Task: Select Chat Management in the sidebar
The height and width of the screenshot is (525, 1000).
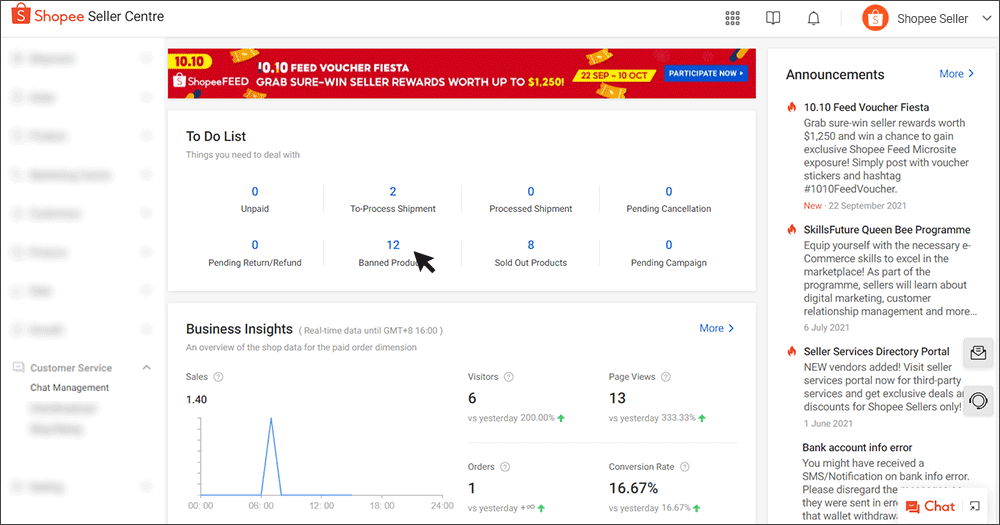Action: 69,388
